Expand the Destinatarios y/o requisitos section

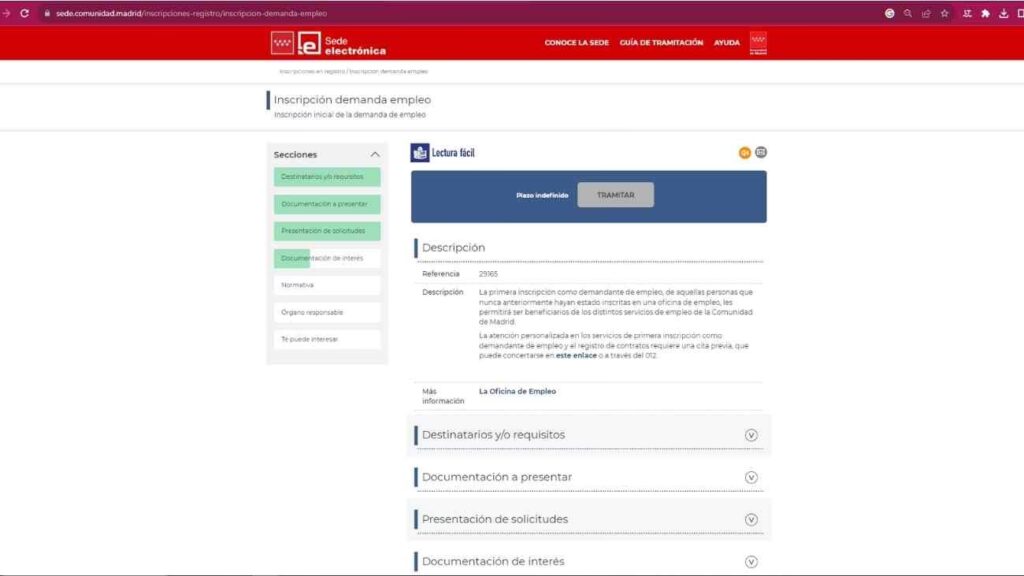click(x=751, y=435)
